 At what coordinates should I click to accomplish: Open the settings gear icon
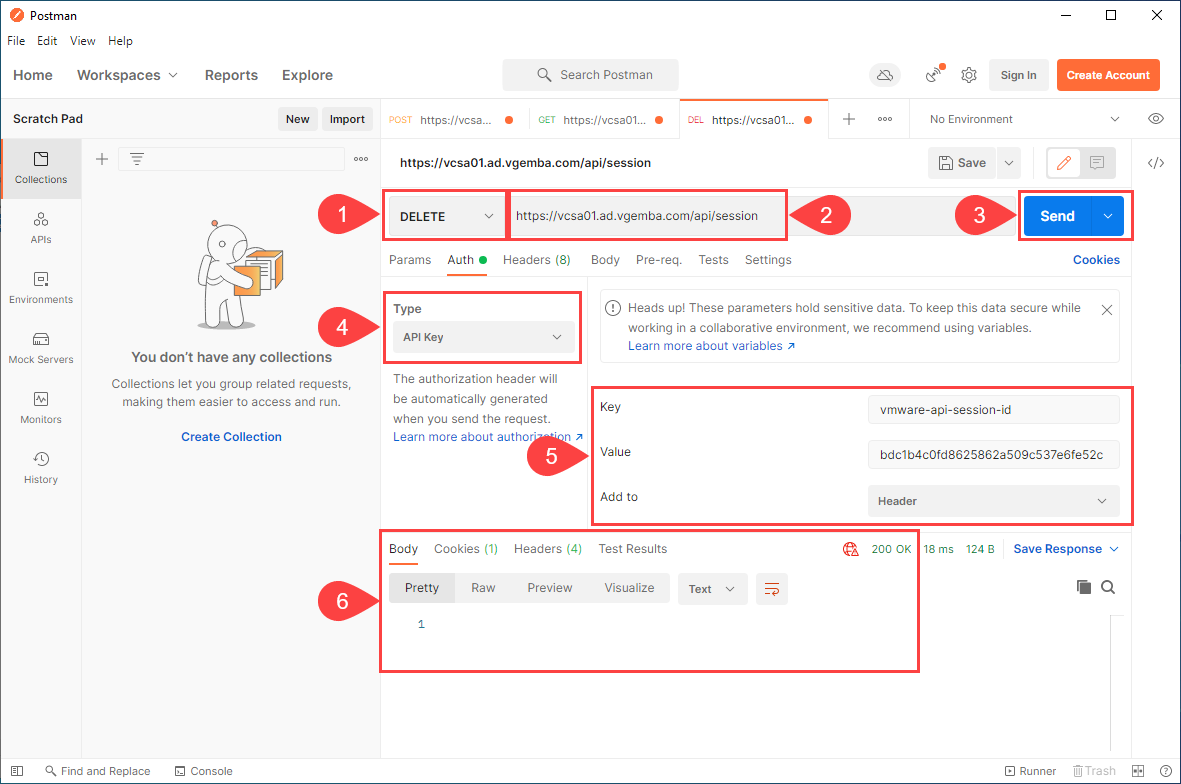click(969, 75)
